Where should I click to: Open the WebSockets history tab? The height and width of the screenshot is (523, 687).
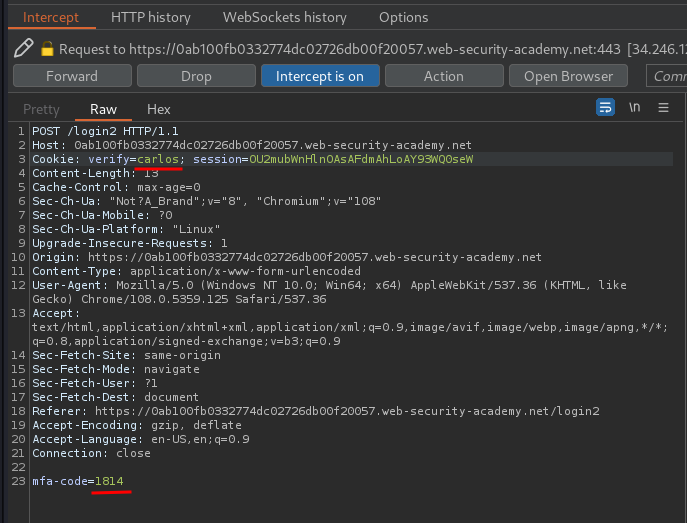pyautogui.click(x=285, y=17)
